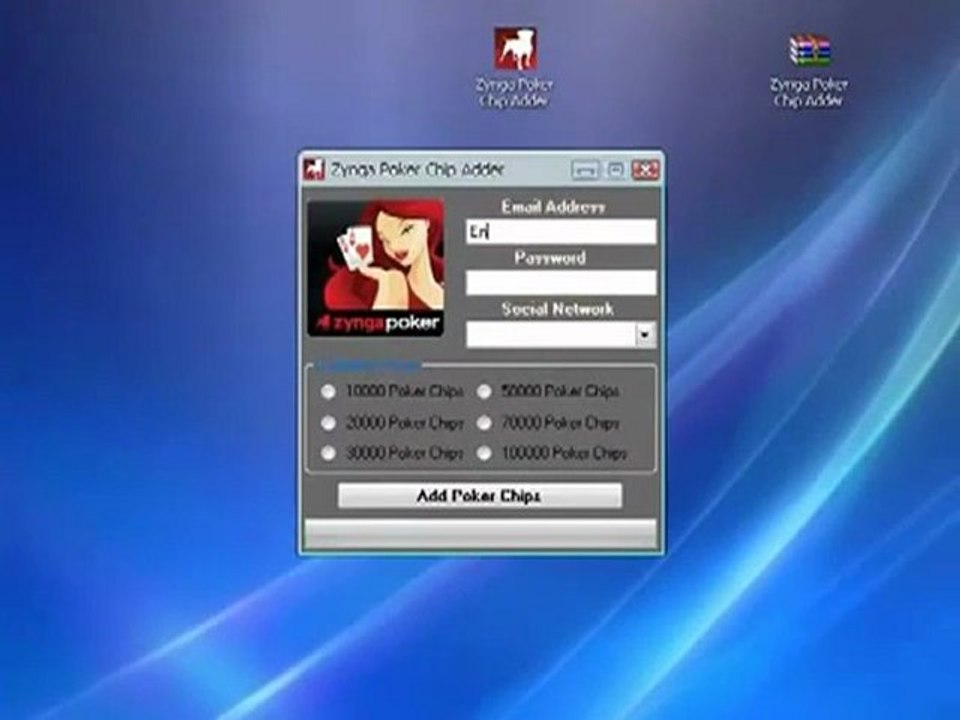The height and width of the screenshot is (720, 960).
Task: Click the progress bar at window bottom
Action: (x=481, y=533)
